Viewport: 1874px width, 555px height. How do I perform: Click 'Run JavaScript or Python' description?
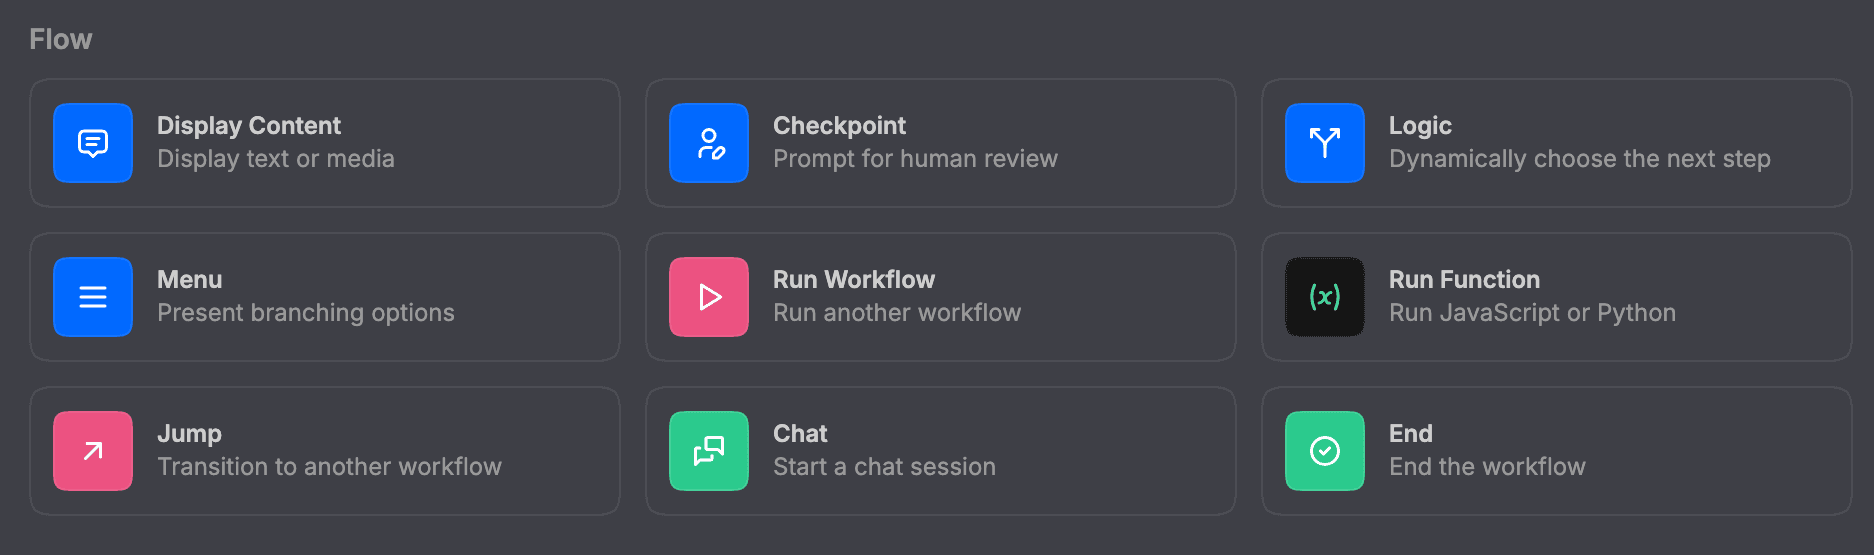(x=1532, y=313)
